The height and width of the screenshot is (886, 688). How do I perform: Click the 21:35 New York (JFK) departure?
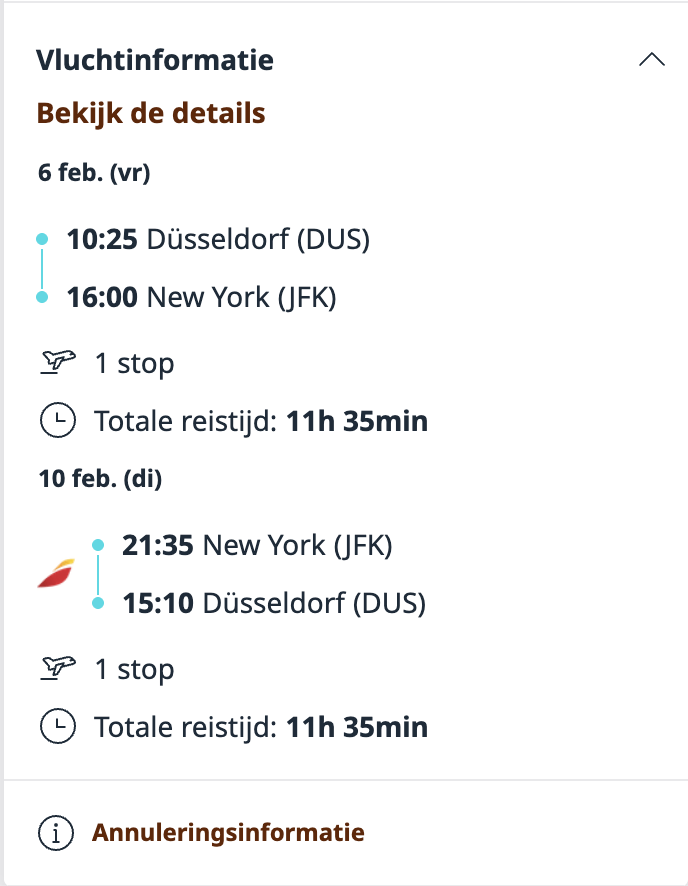[257, 546]
